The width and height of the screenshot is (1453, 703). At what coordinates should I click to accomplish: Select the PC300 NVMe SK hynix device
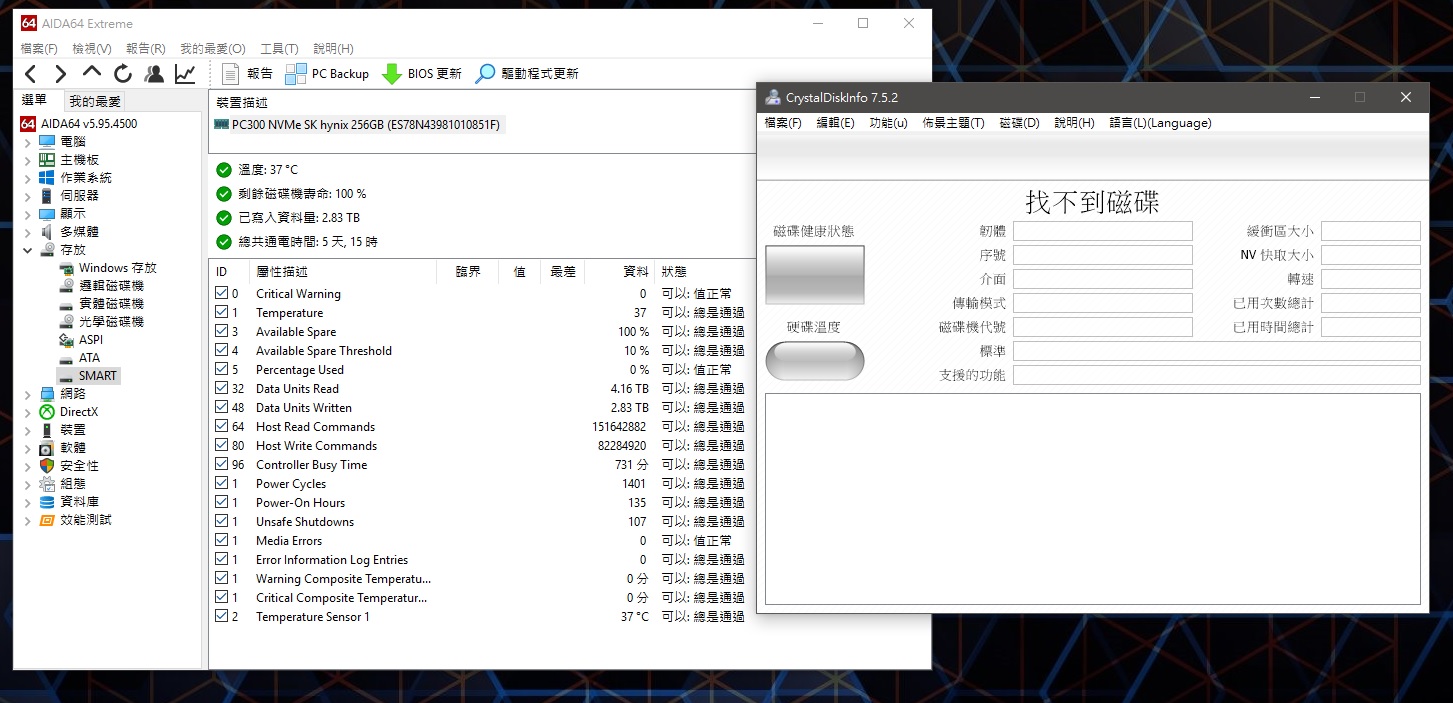click(357, 125)
